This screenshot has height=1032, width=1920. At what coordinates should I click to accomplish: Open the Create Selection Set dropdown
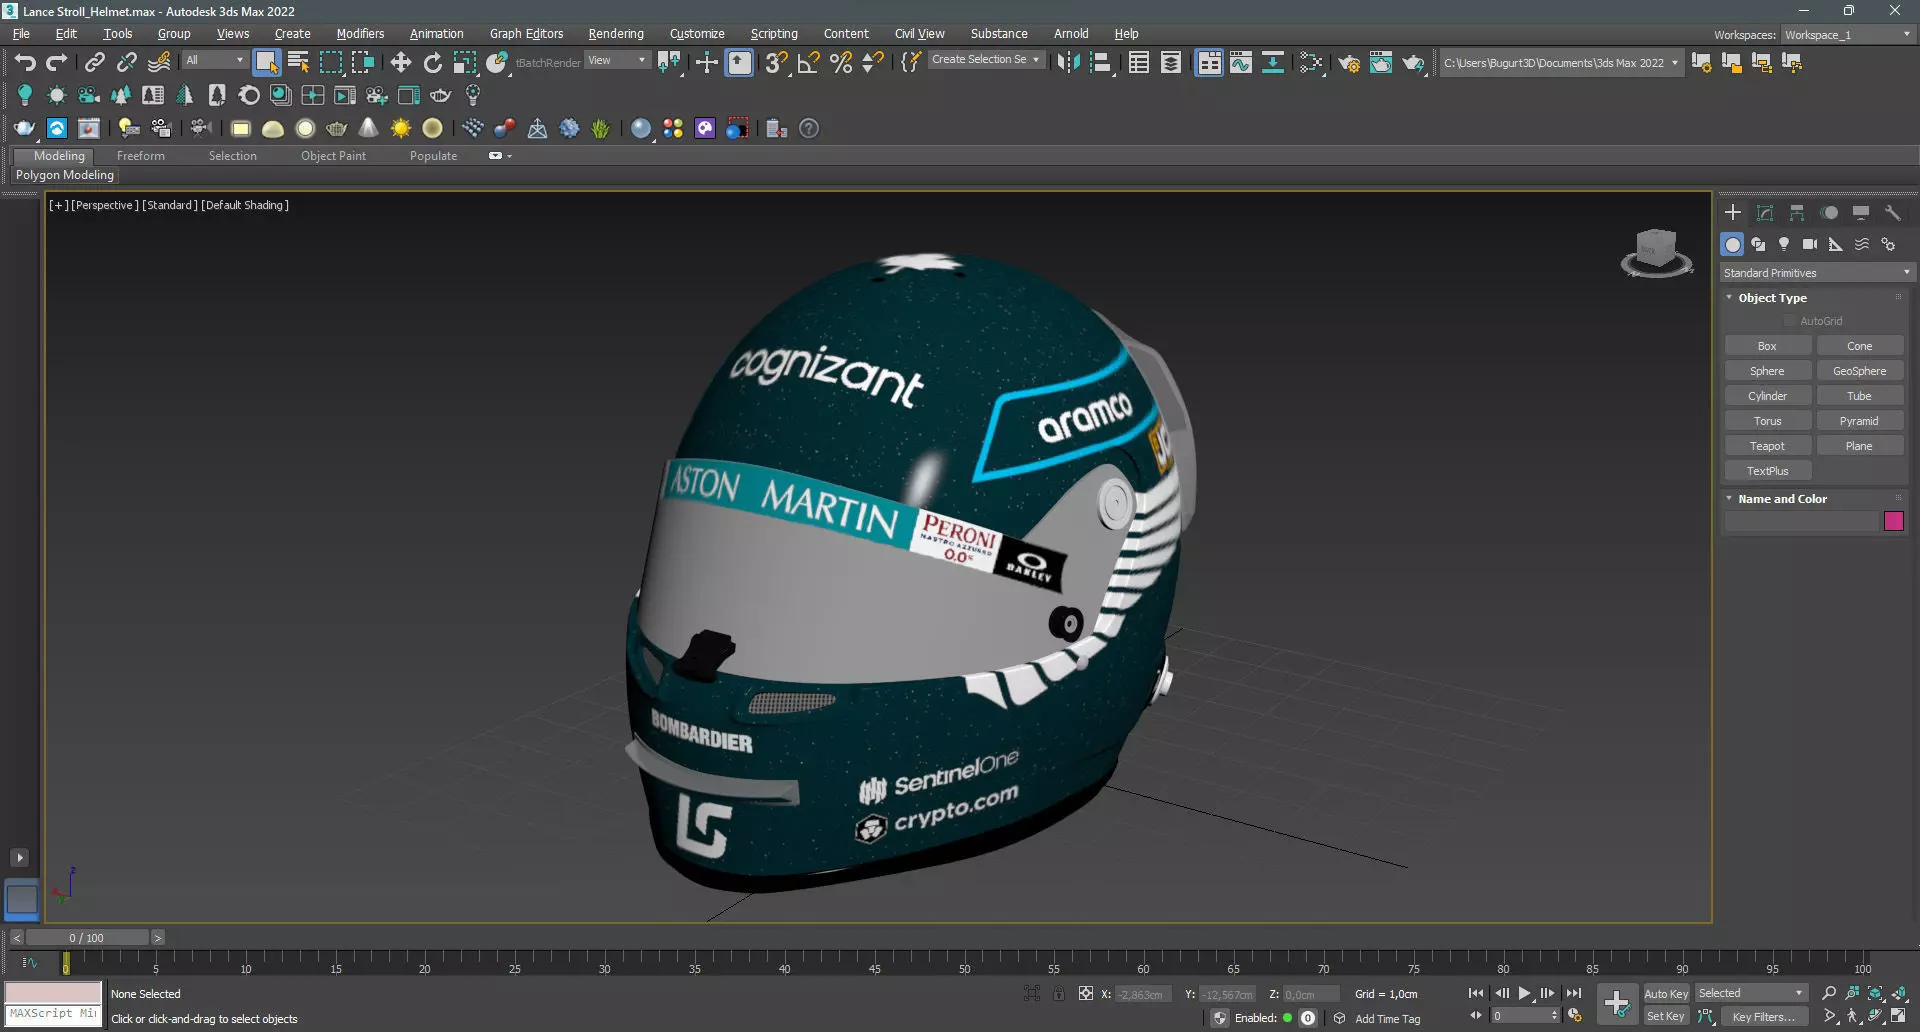pos(986,60)
